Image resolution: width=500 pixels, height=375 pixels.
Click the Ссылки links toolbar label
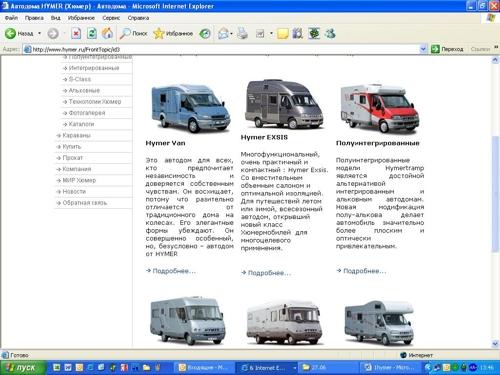coord(480,49)
